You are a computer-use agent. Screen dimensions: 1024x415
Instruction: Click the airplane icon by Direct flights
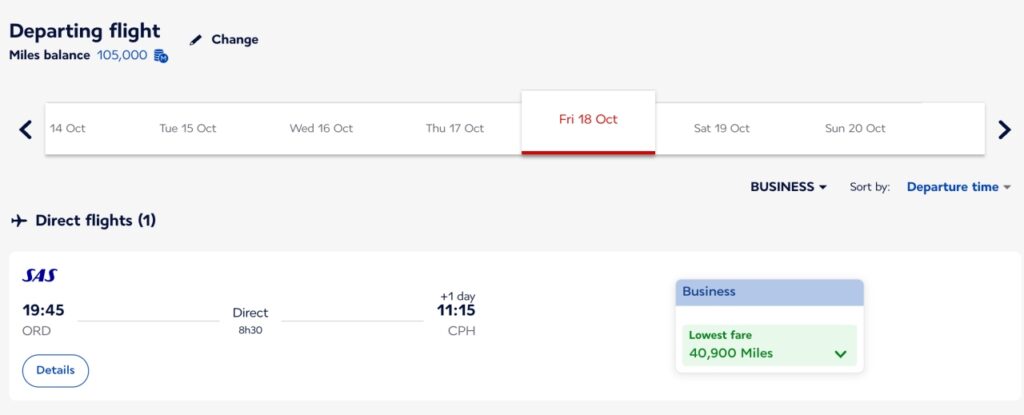pyautogui.click(x=19, y=221)
